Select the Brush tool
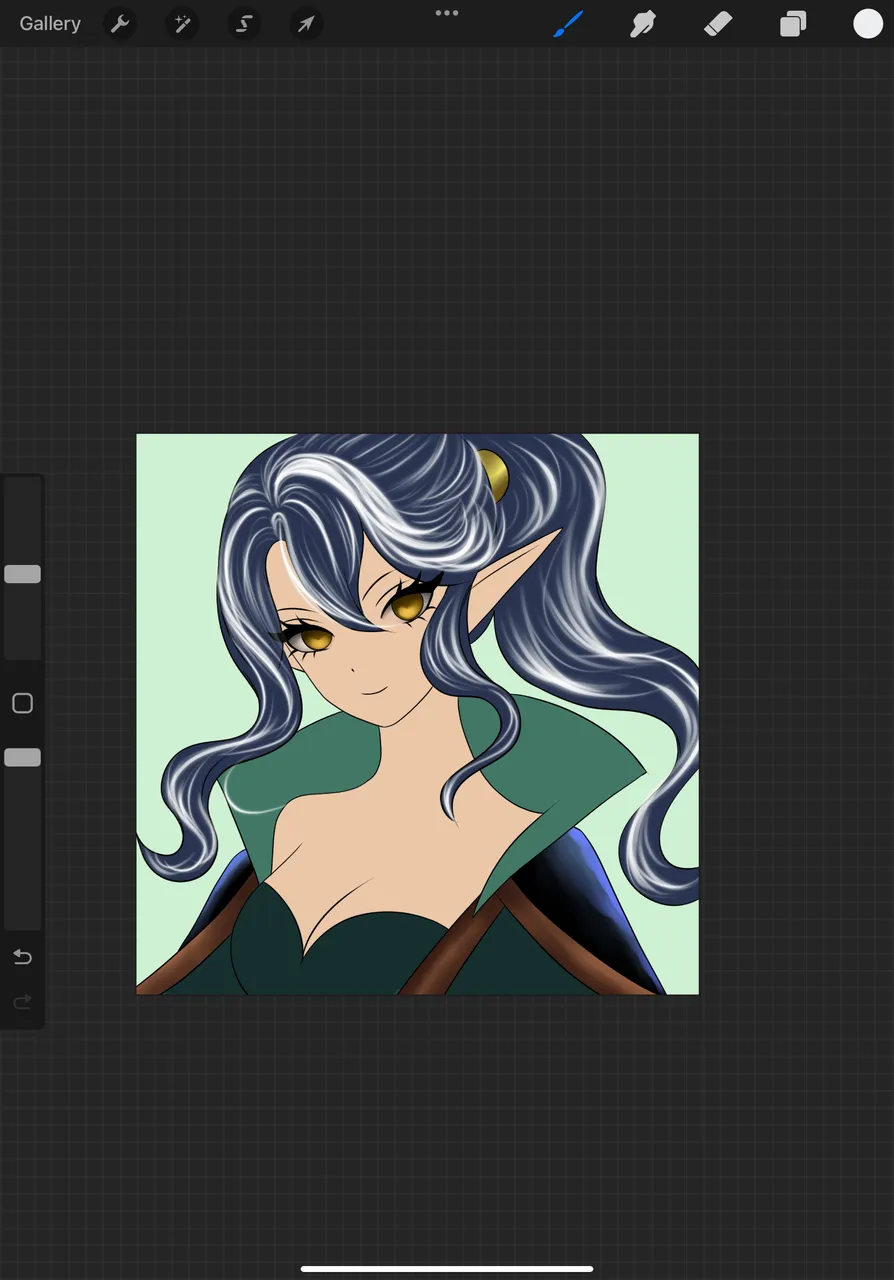The height and width of the screenshot is (1280, 894). (568, 23)
